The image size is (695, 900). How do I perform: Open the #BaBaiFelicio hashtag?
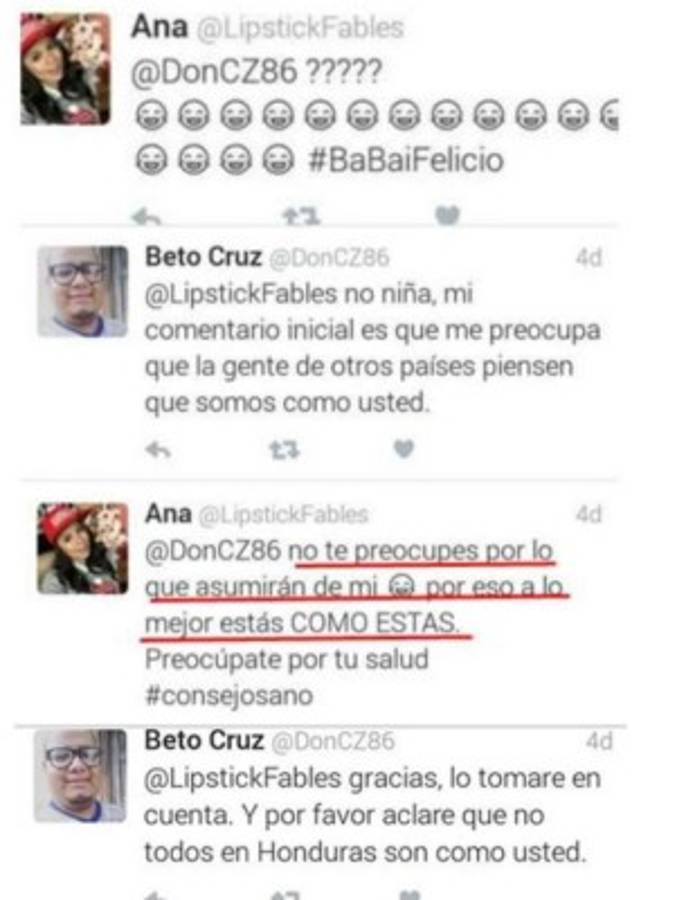[x=406, y=160]
